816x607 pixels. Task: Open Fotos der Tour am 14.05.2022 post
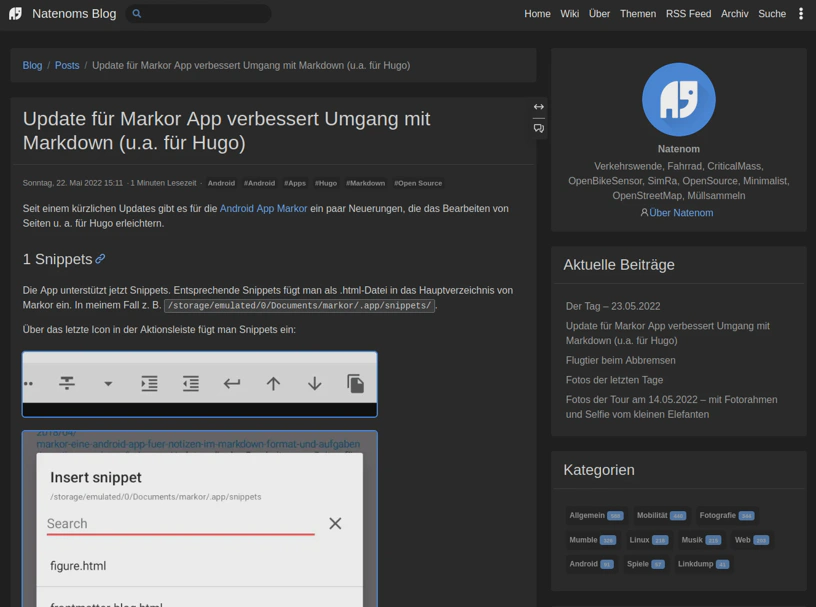tap(671, 407)
